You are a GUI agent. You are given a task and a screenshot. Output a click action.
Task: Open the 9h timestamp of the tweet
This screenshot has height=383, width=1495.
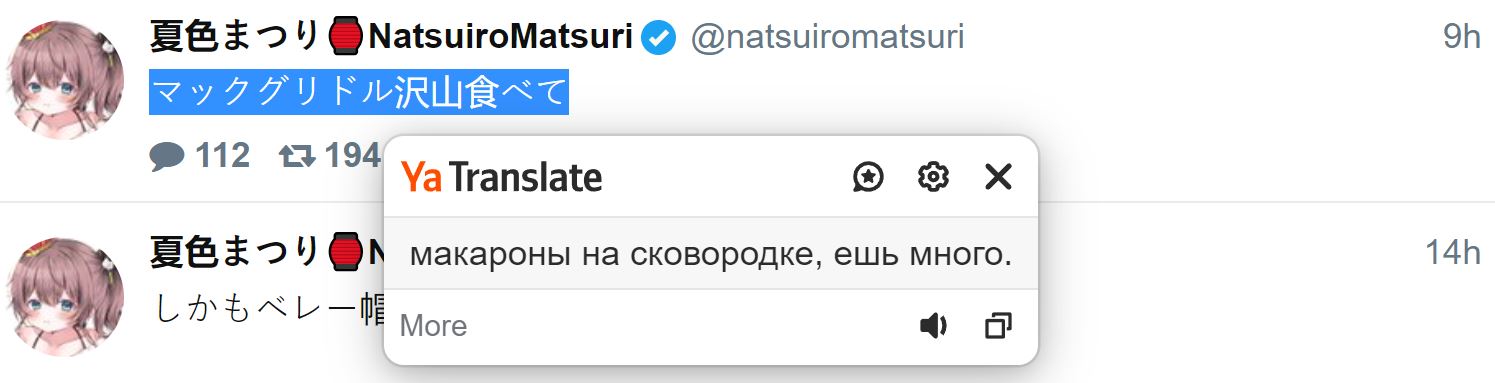pyautogui.click(x=1461, y=37)
